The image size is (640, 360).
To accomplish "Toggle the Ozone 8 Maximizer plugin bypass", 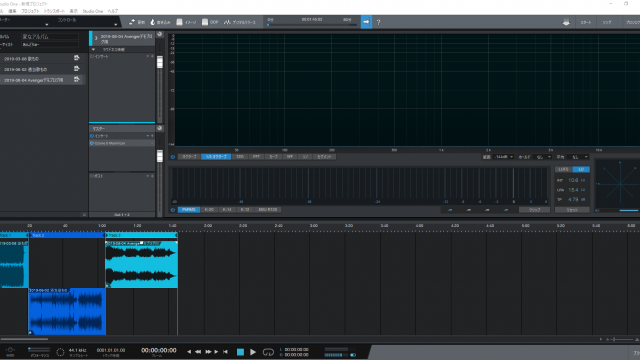I will 92,143.
